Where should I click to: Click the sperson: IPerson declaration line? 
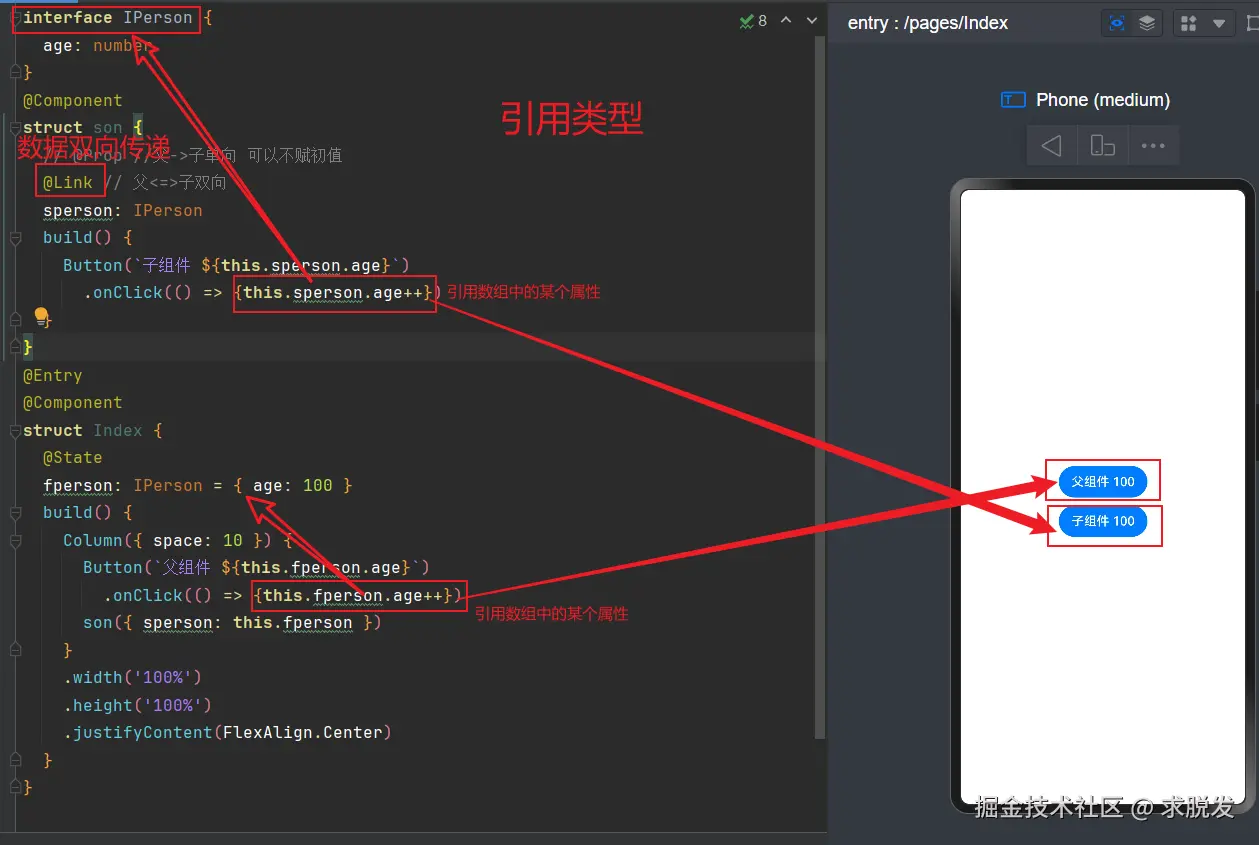click(123, 211)
